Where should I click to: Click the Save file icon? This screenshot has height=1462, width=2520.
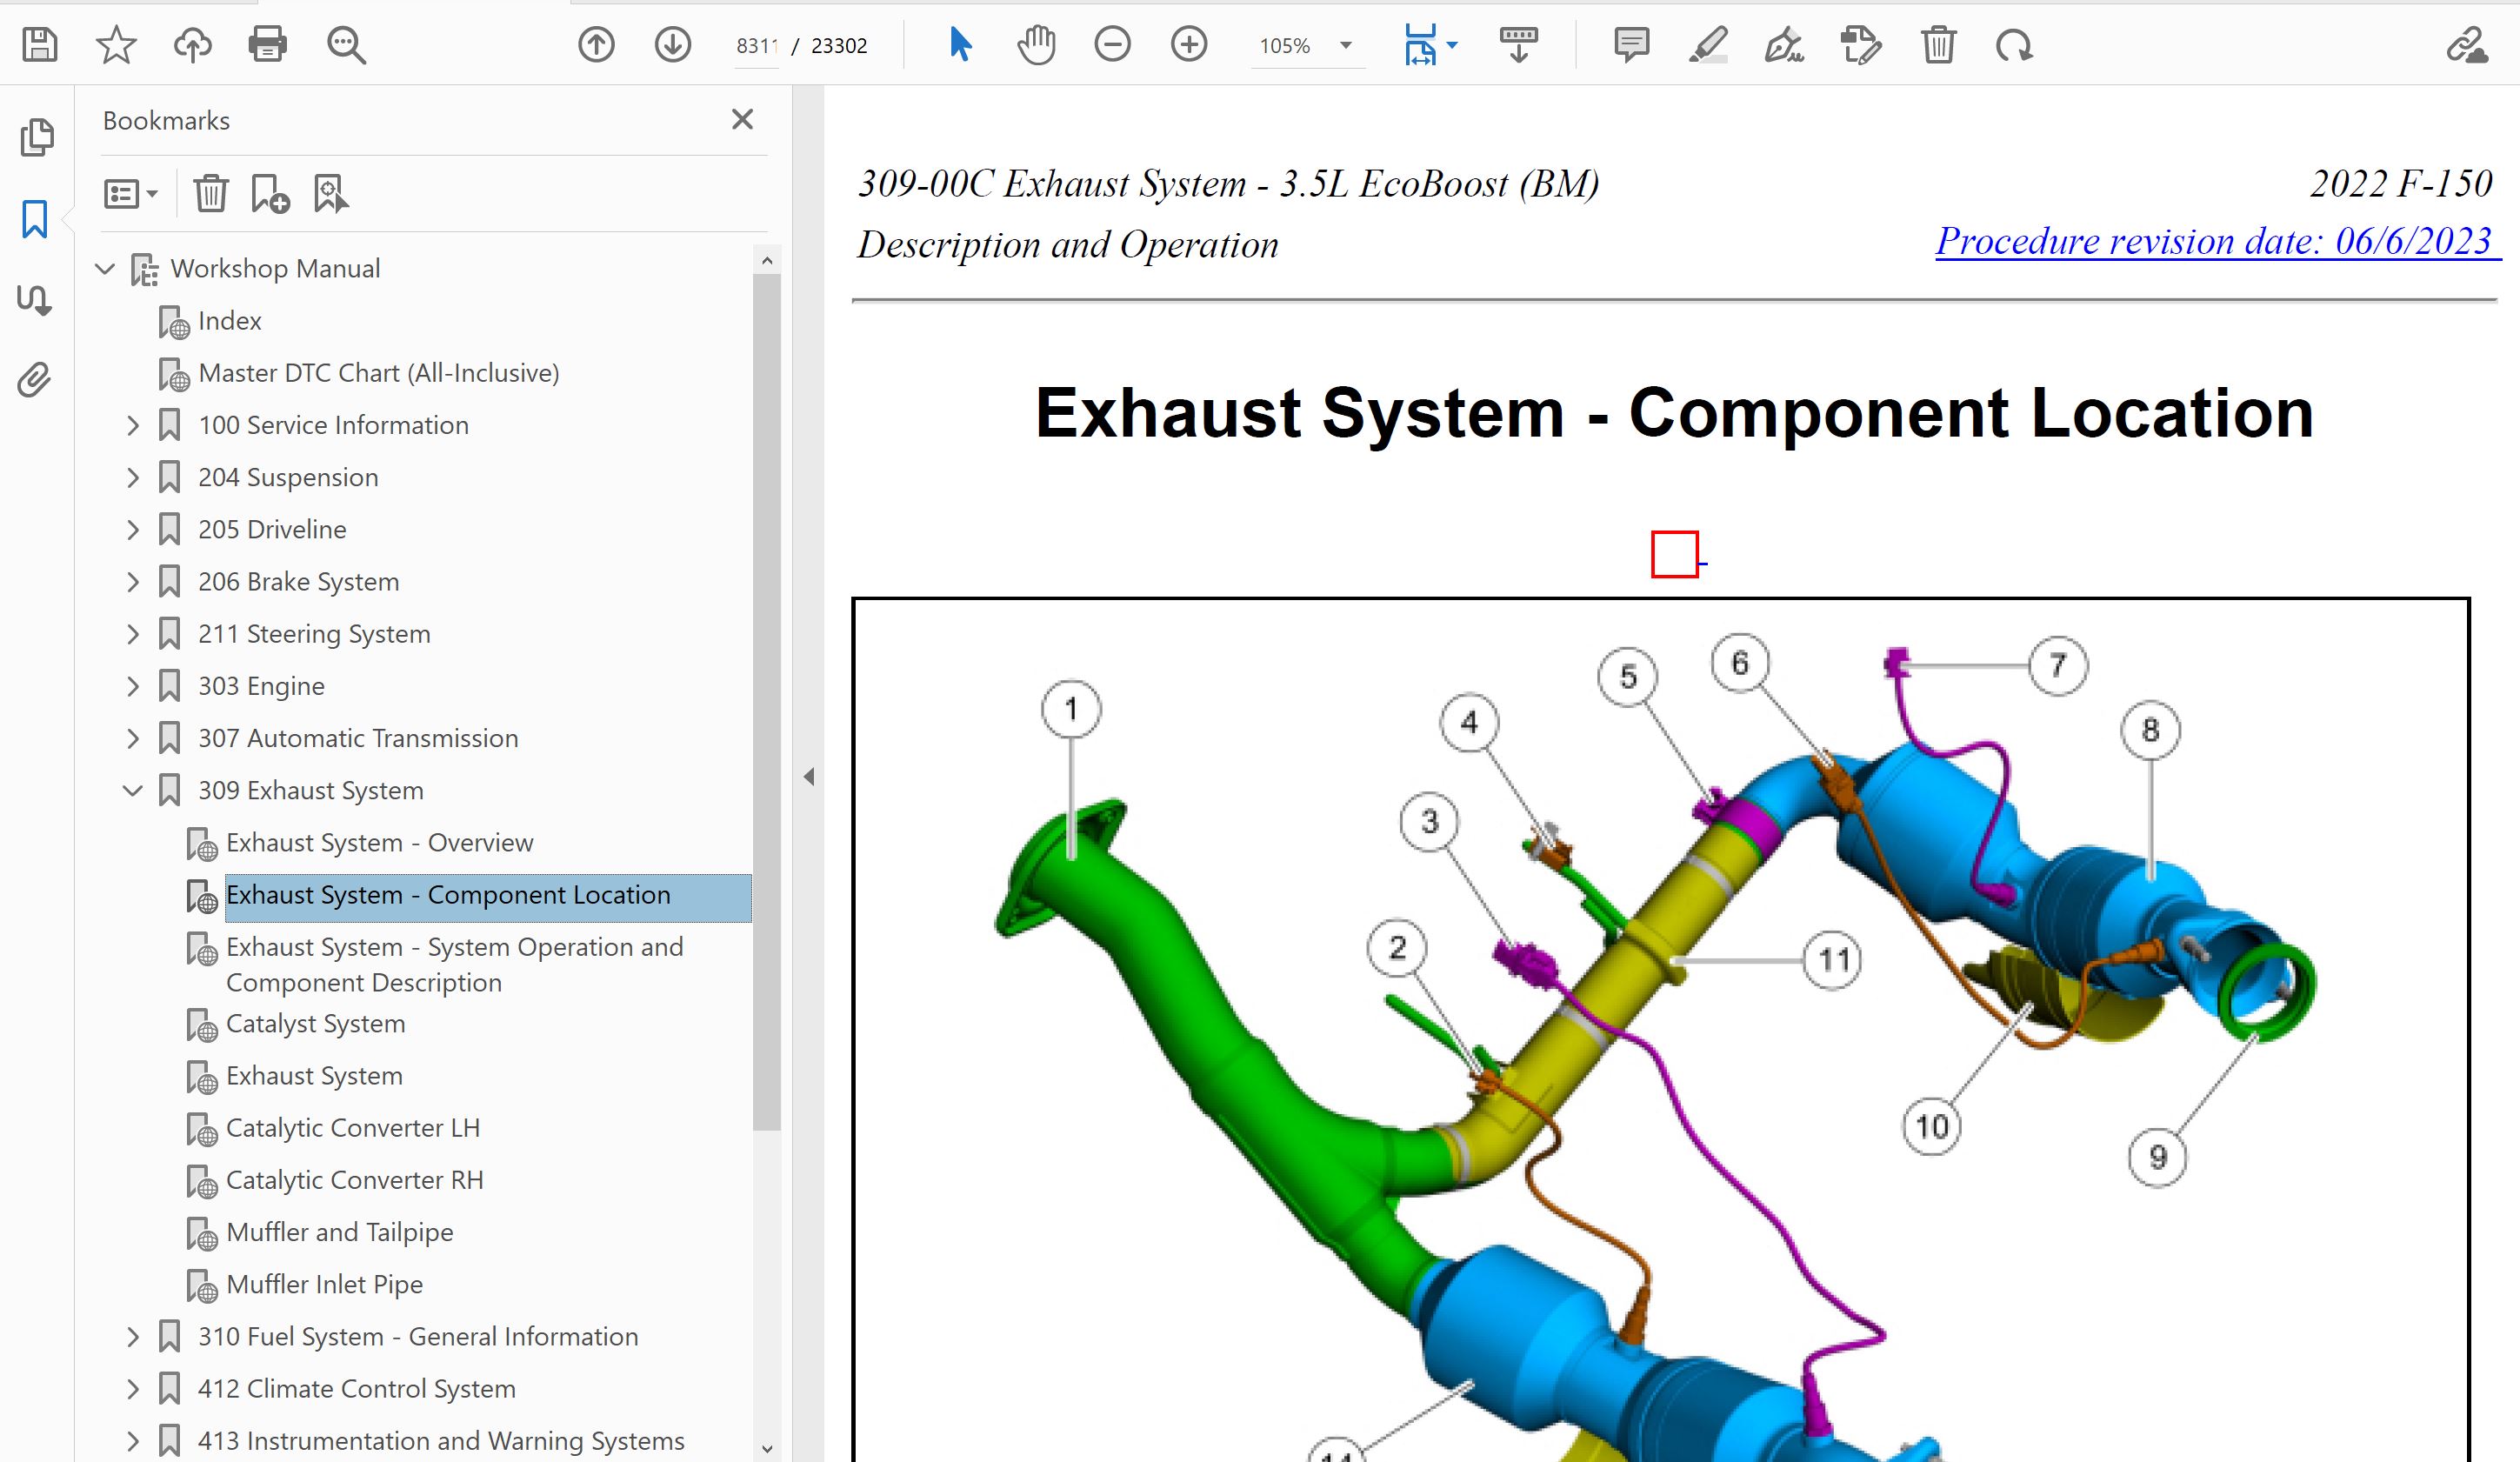40,45
